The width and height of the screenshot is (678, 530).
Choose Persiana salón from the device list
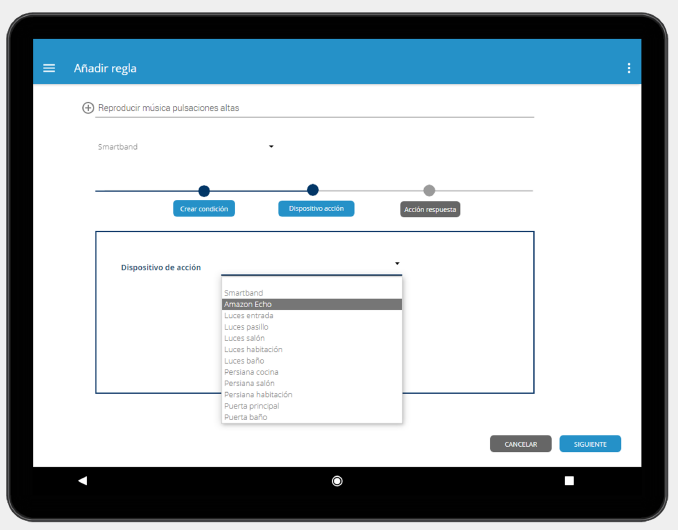(312, 383)
